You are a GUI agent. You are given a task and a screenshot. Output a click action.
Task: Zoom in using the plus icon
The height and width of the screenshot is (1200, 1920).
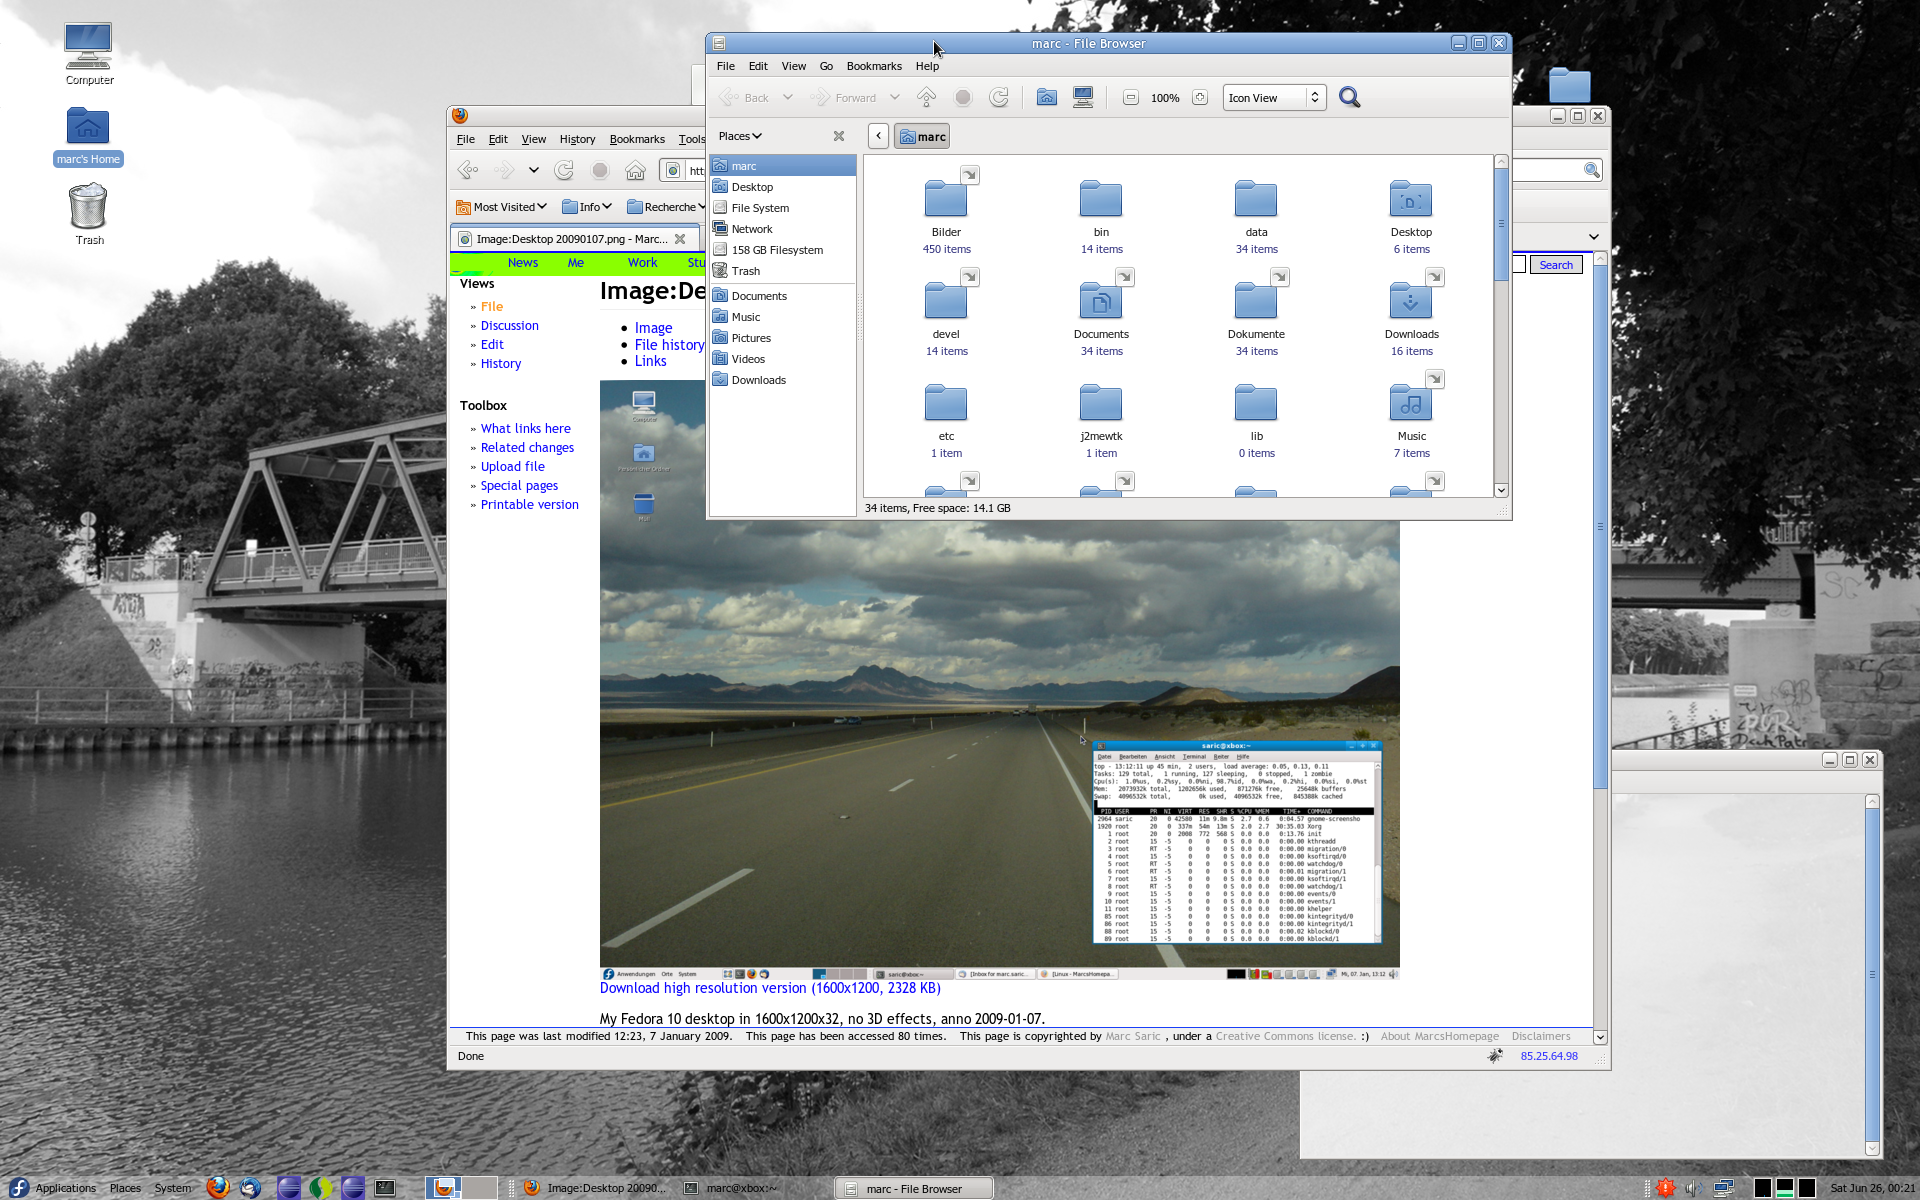click(1200, 98)
